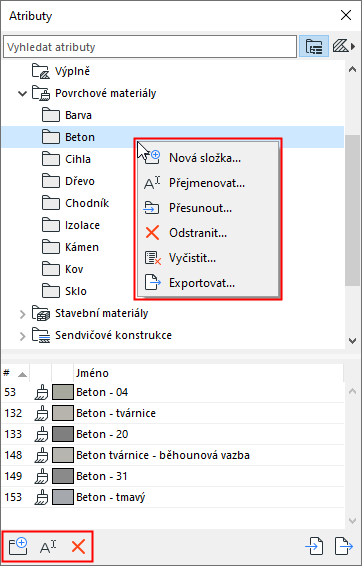
Task: Select the Výplně folder
Action: pos(61,71)
